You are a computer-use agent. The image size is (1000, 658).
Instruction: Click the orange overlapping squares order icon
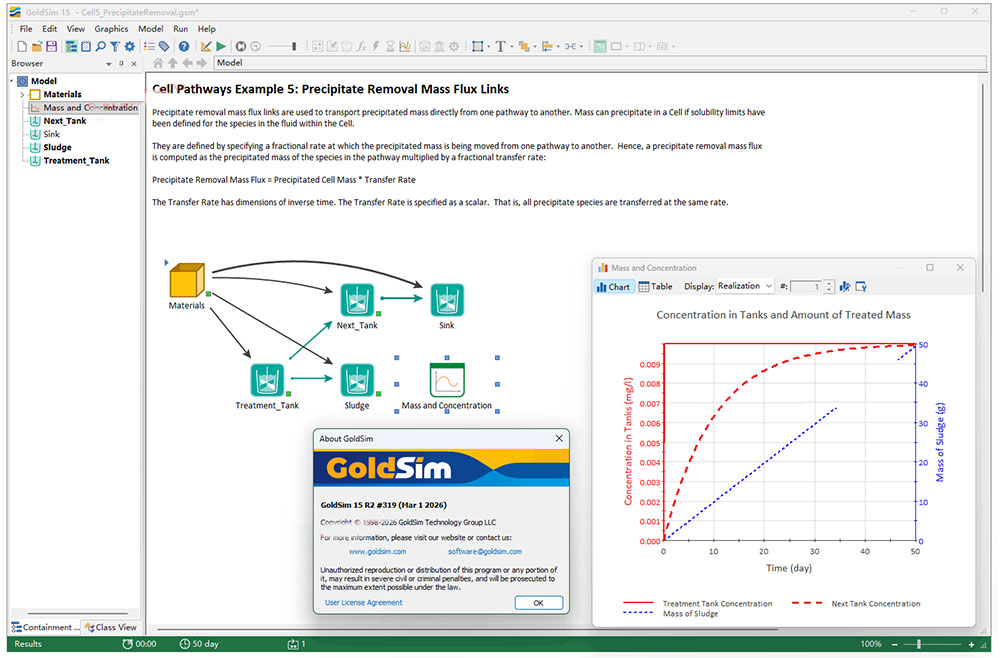524,46
